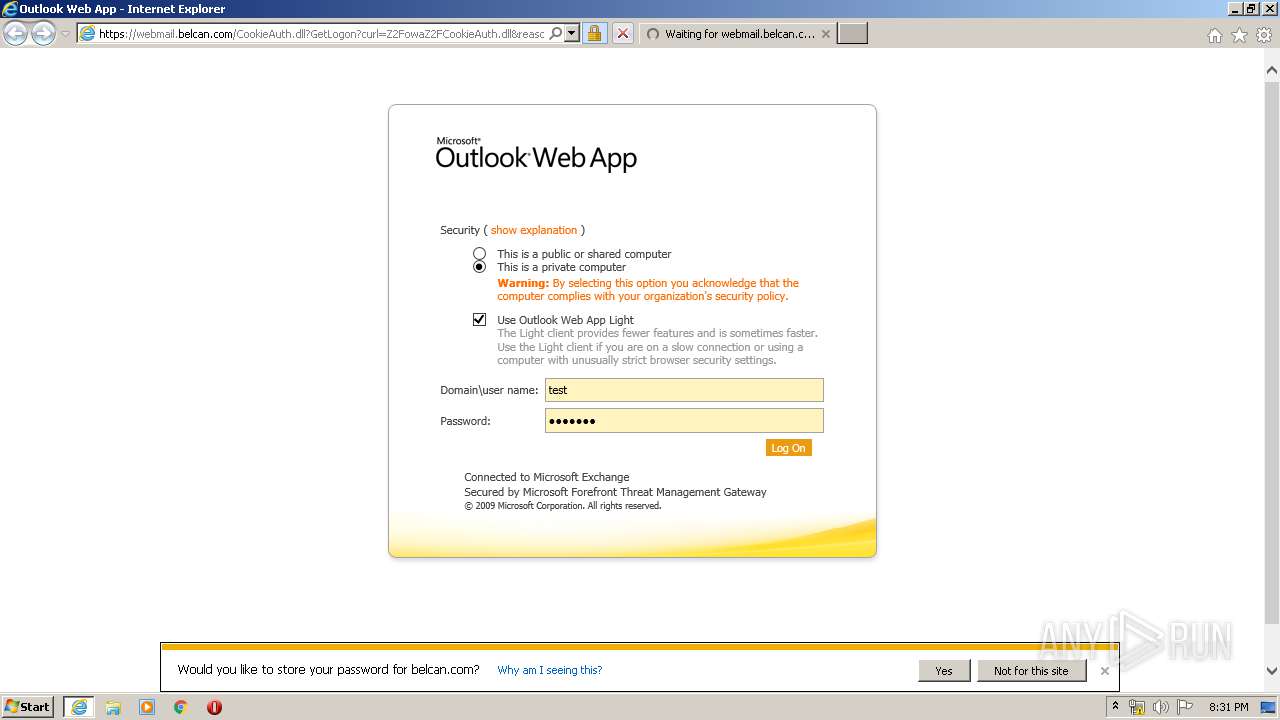This screenshot has height=720, width=1280.
Task: Click 'Secured by Microsoft Forefront Threat Management Gateway' text
Action: coord(615,492)
